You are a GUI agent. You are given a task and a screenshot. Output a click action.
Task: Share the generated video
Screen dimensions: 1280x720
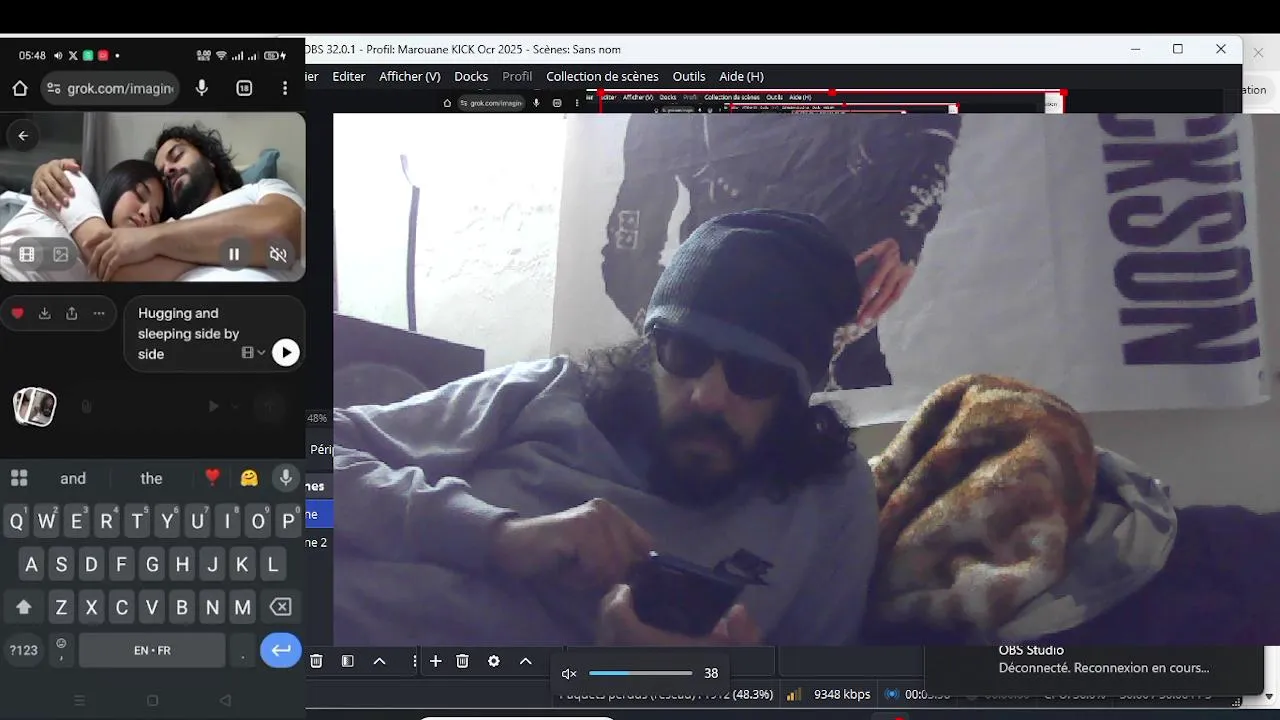[71, 313]
